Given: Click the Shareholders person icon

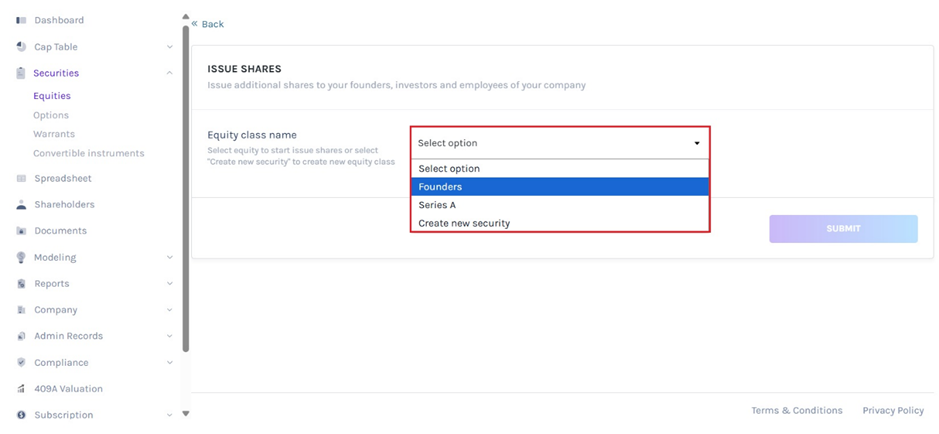Looking at the screenshot, I should pyautogui.click(x=21, y=205).
